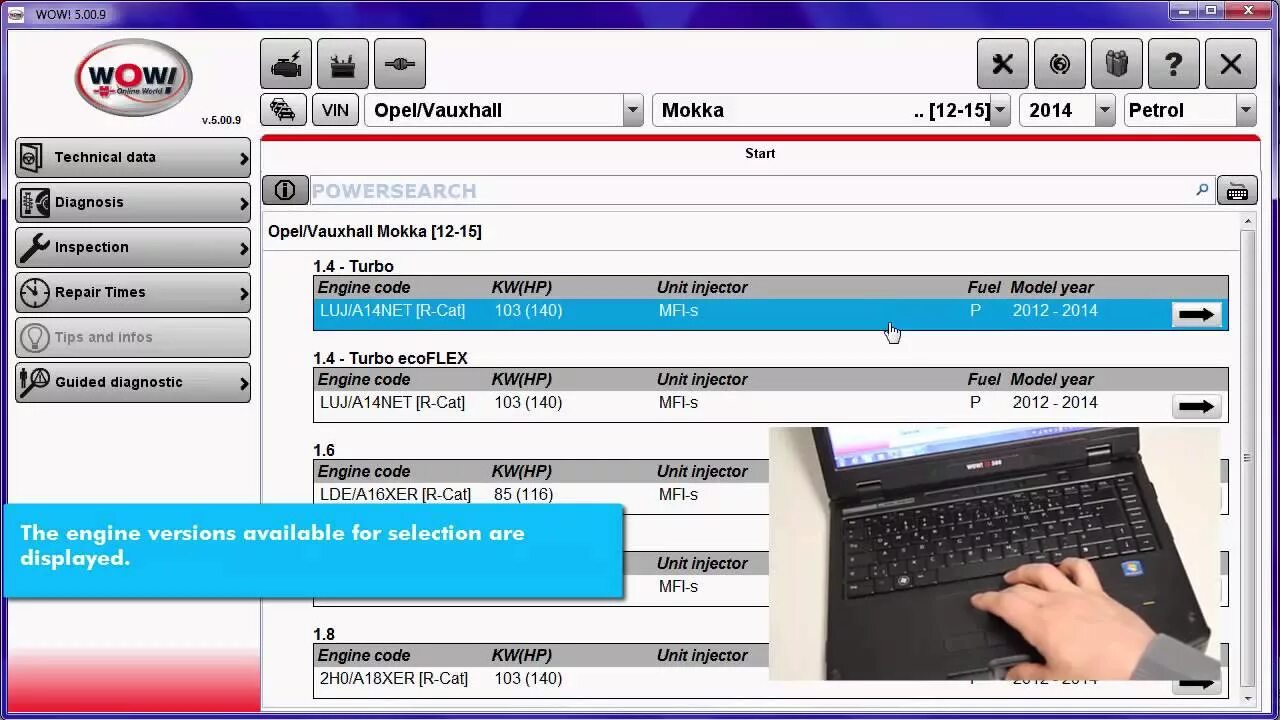Screen dimensions: 1280x720
Task: Click the engine icon in top toolbar
Action: (286, 65)
